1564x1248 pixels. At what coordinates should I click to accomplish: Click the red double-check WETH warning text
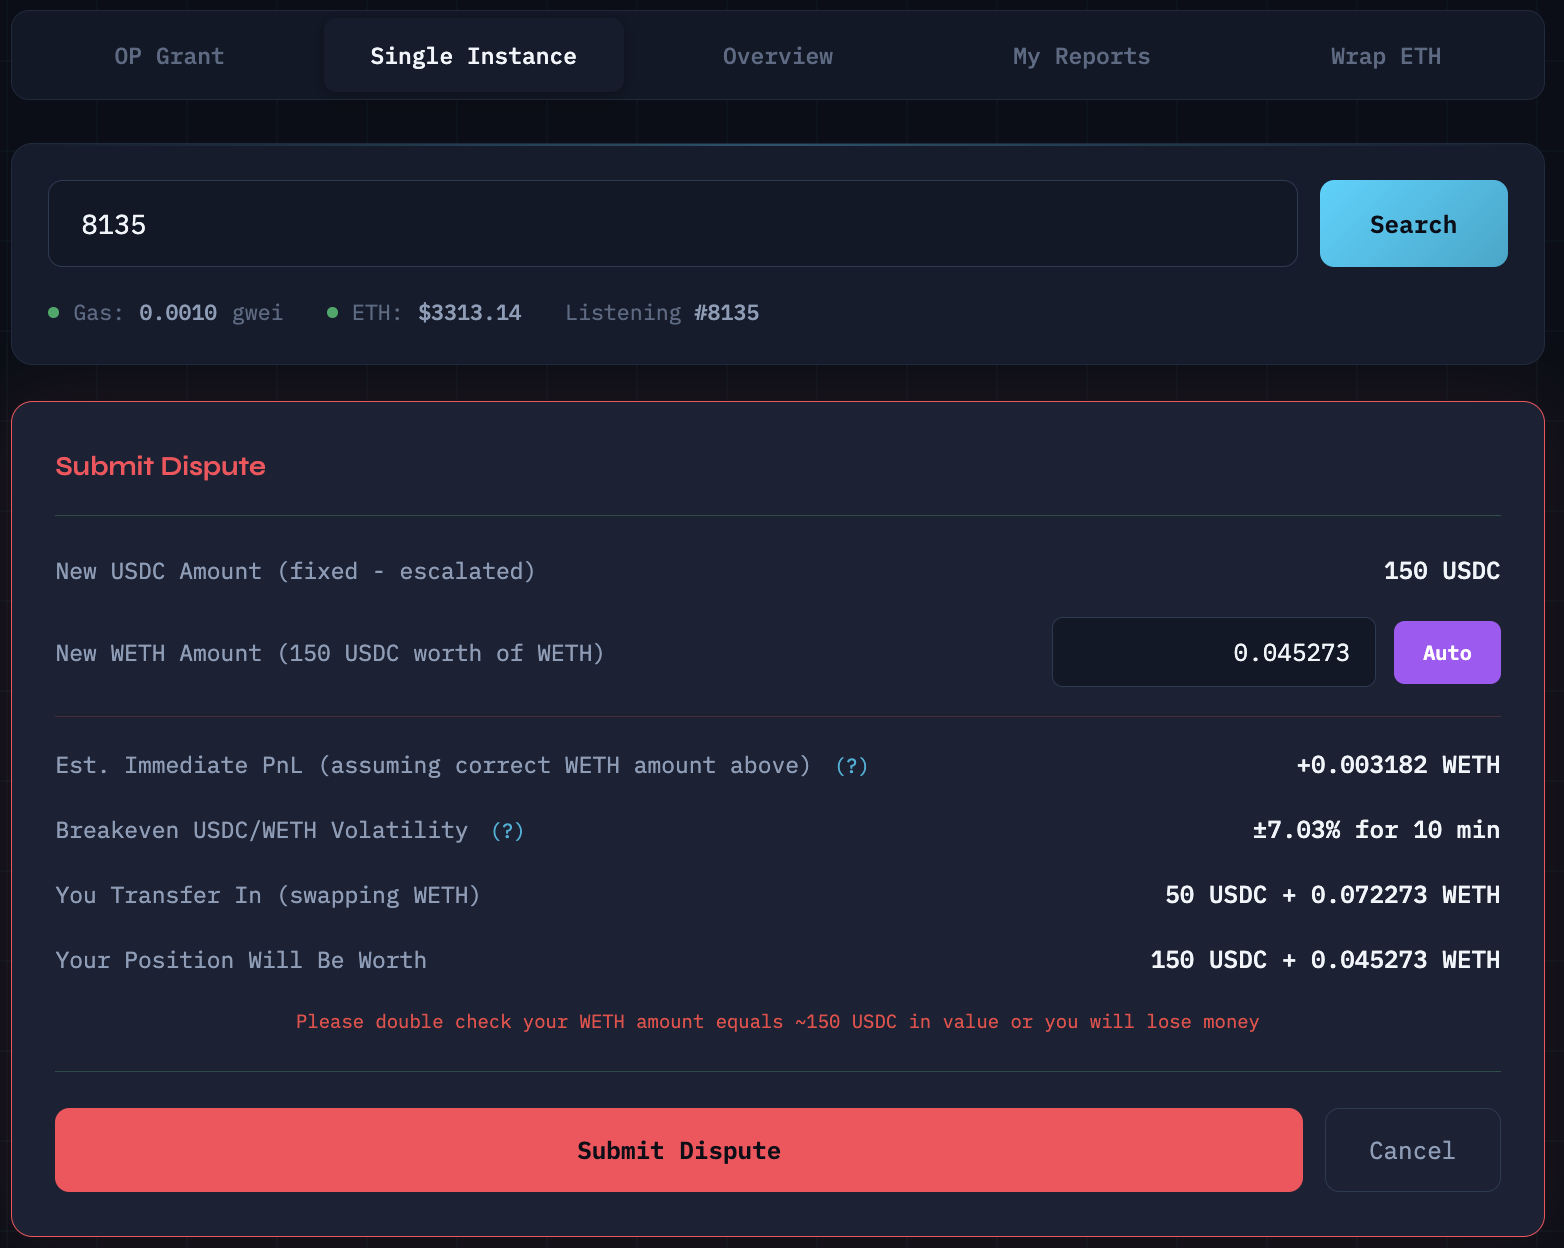[777, 1022]
